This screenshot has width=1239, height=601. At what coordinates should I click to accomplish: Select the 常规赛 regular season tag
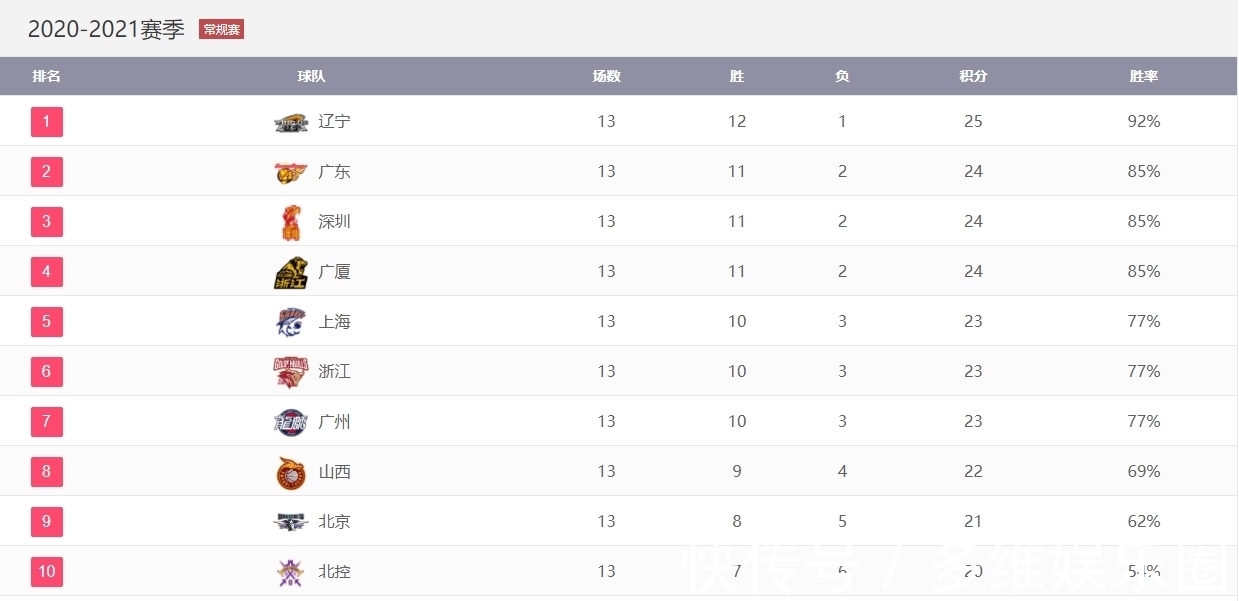click(x=222, y=30)
